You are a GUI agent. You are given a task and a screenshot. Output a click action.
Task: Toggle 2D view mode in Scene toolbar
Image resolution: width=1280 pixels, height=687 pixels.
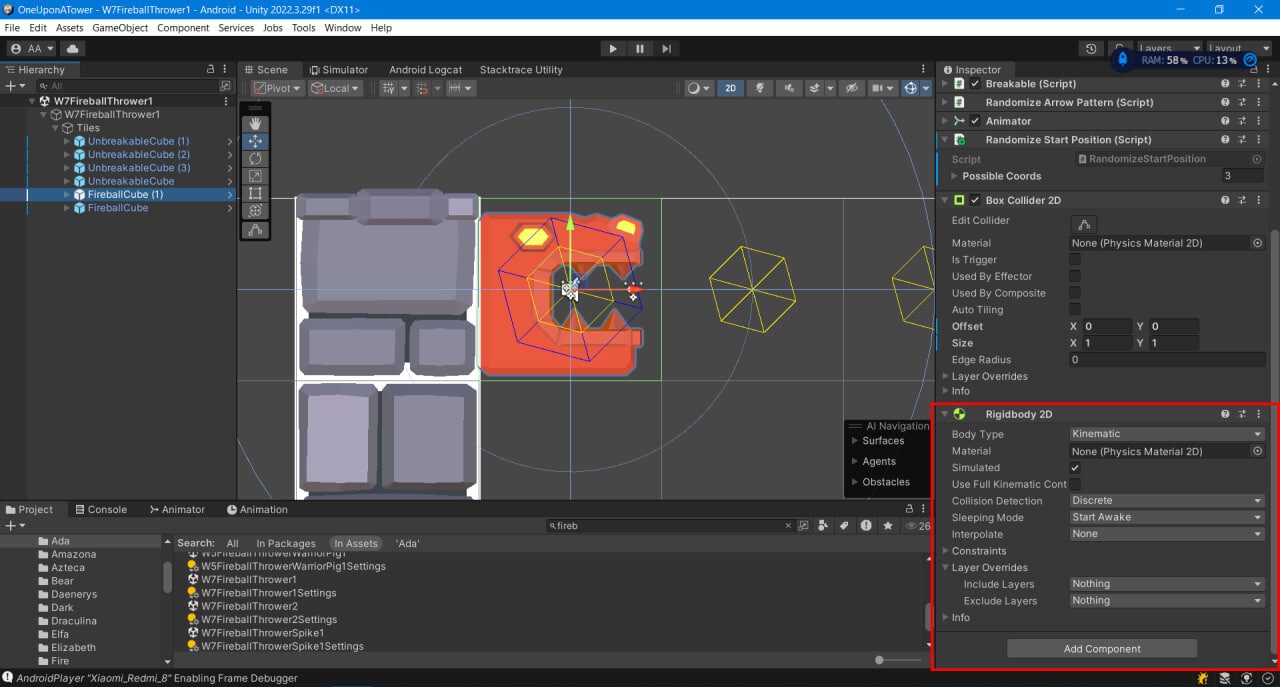730,88
